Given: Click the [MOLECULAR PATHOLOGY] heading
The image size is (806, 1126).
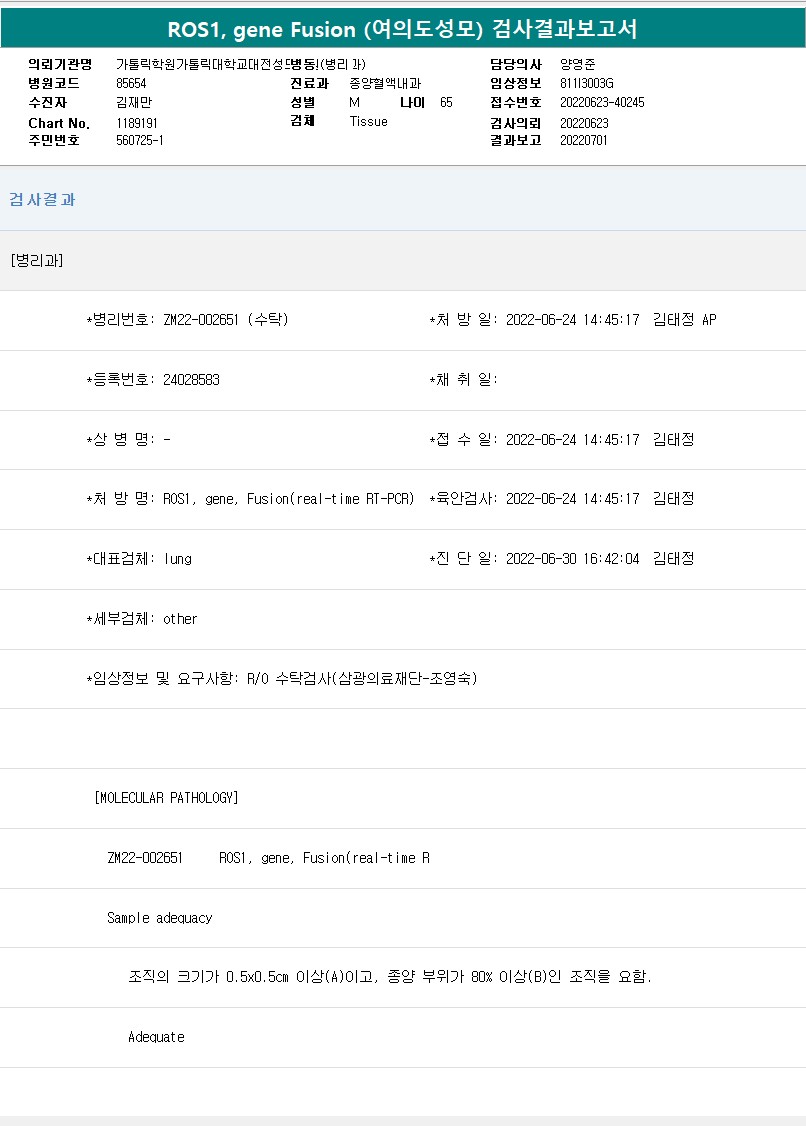Looking at the screenshot, I should [166, 798].
